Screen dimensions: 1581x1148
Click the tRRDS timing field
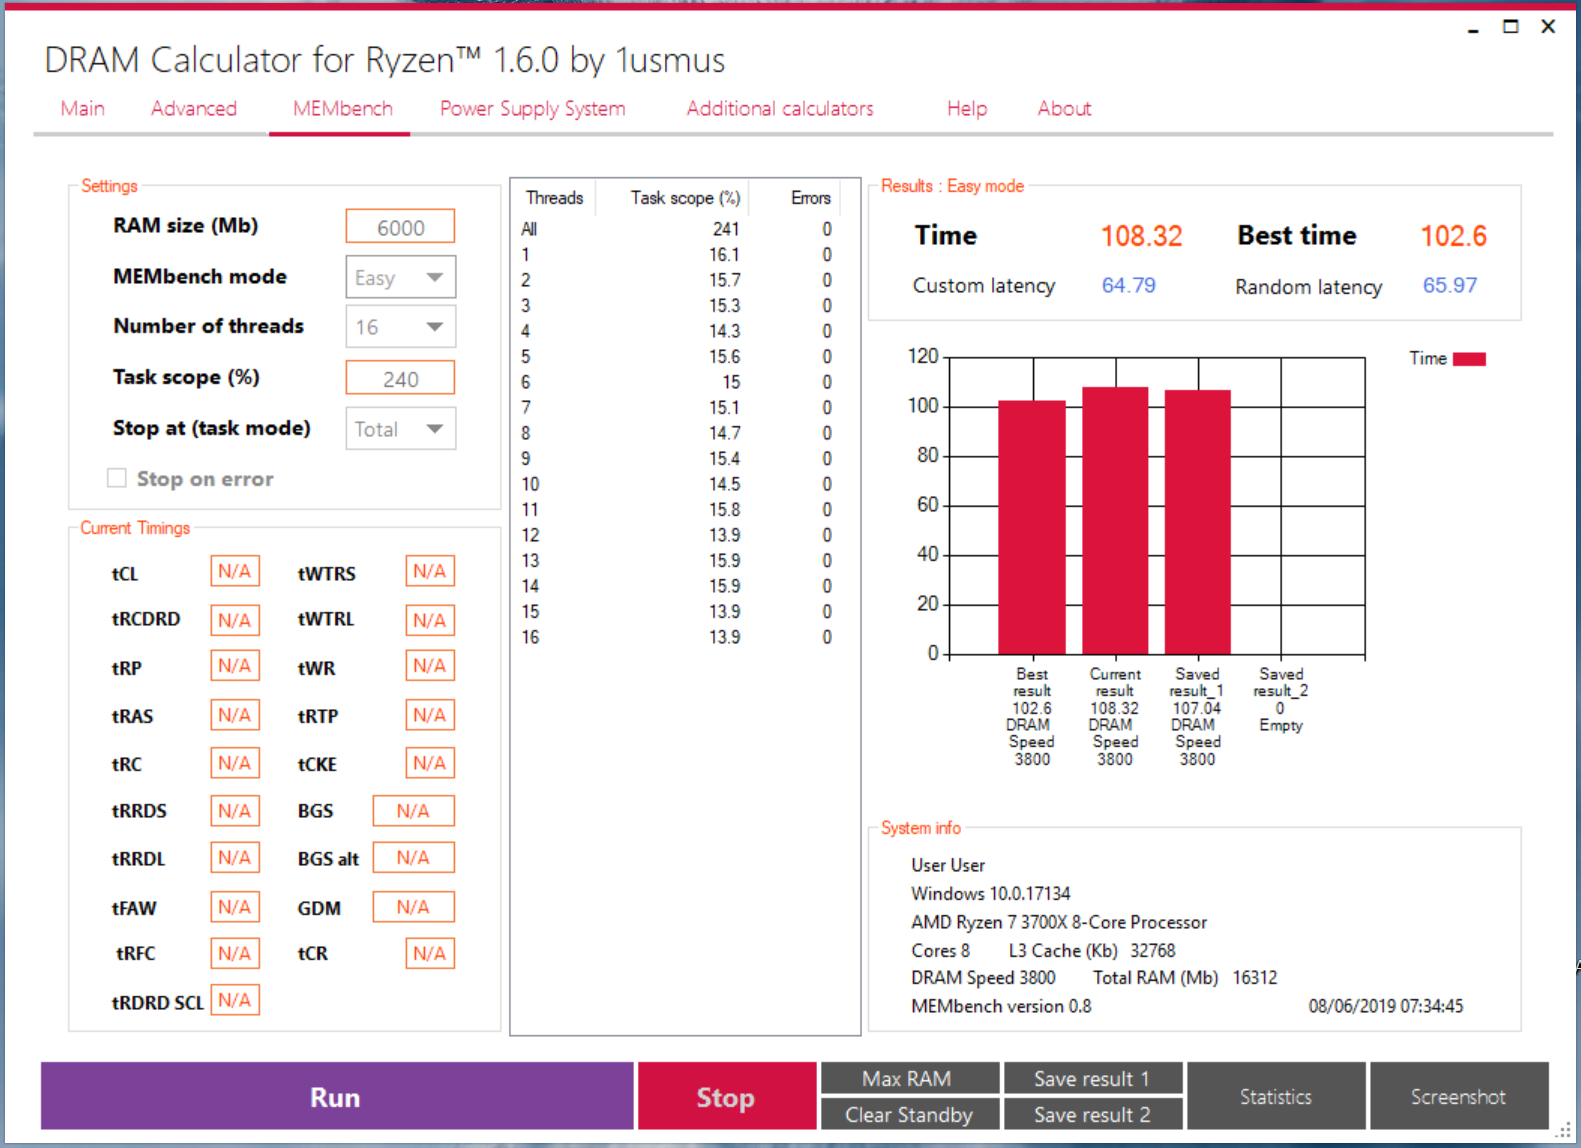point(235,811)
